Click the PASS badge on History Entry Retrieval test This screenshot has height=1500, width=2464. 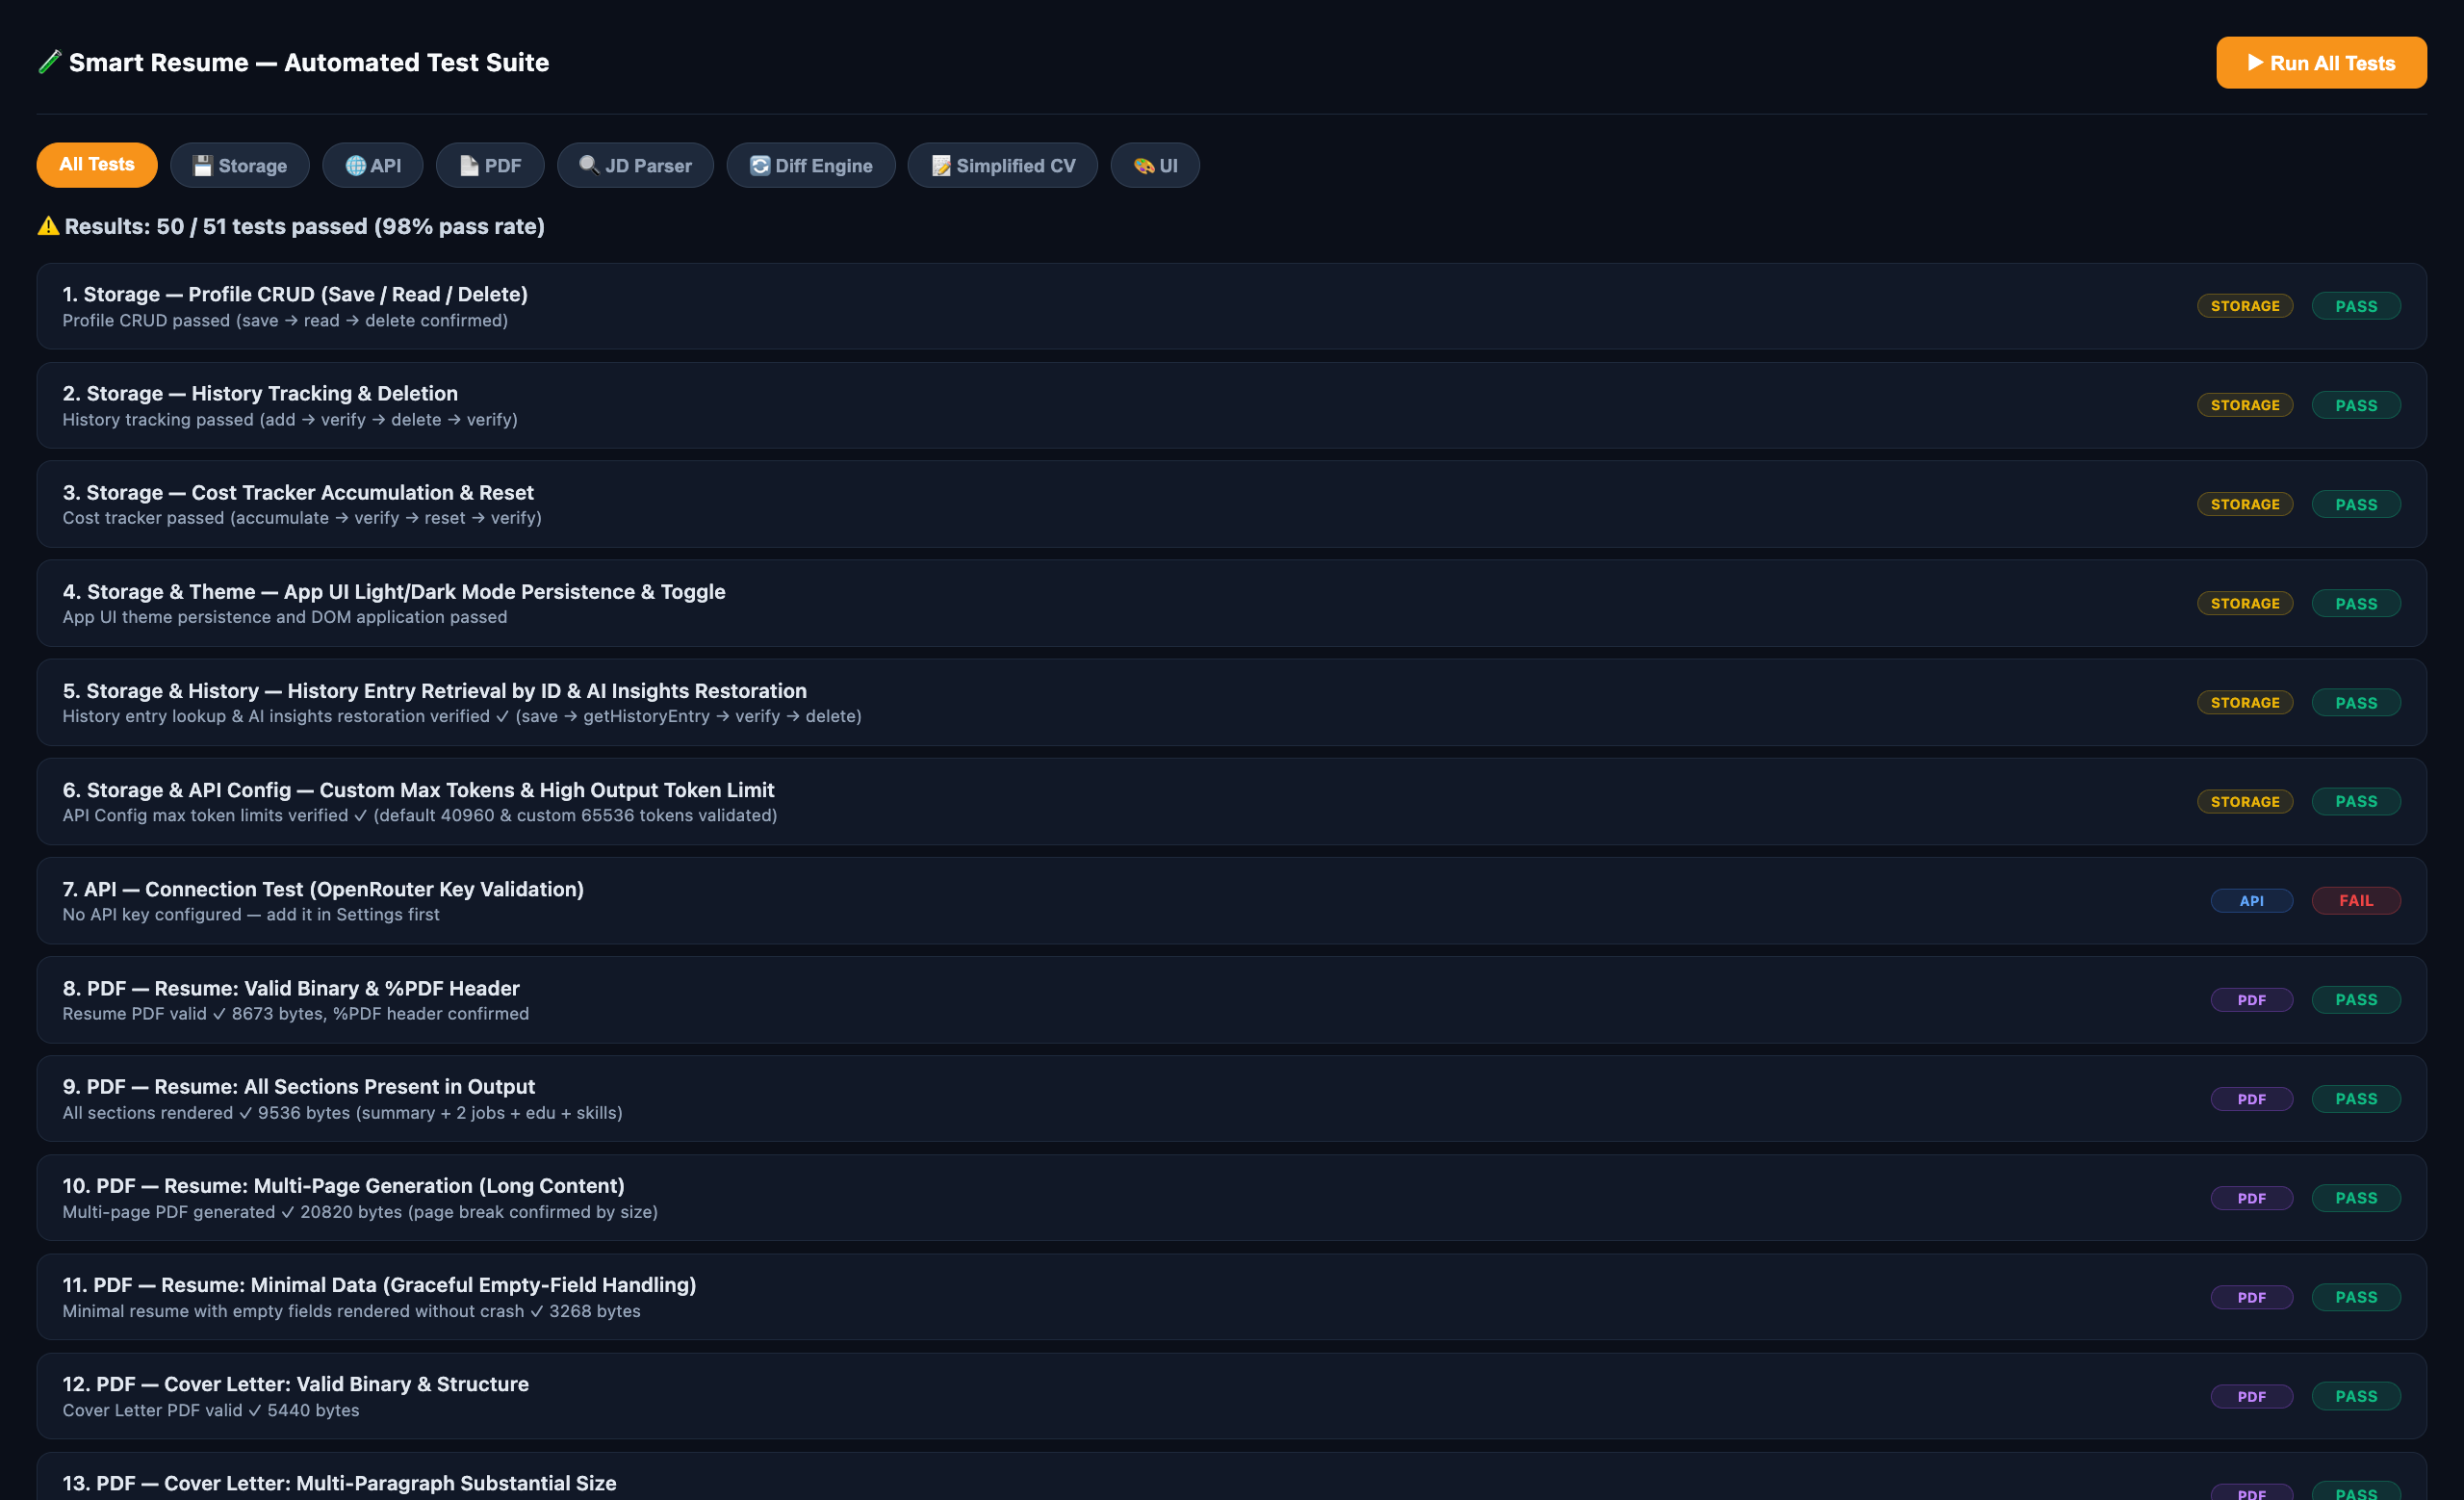(x=2356, y=702)
